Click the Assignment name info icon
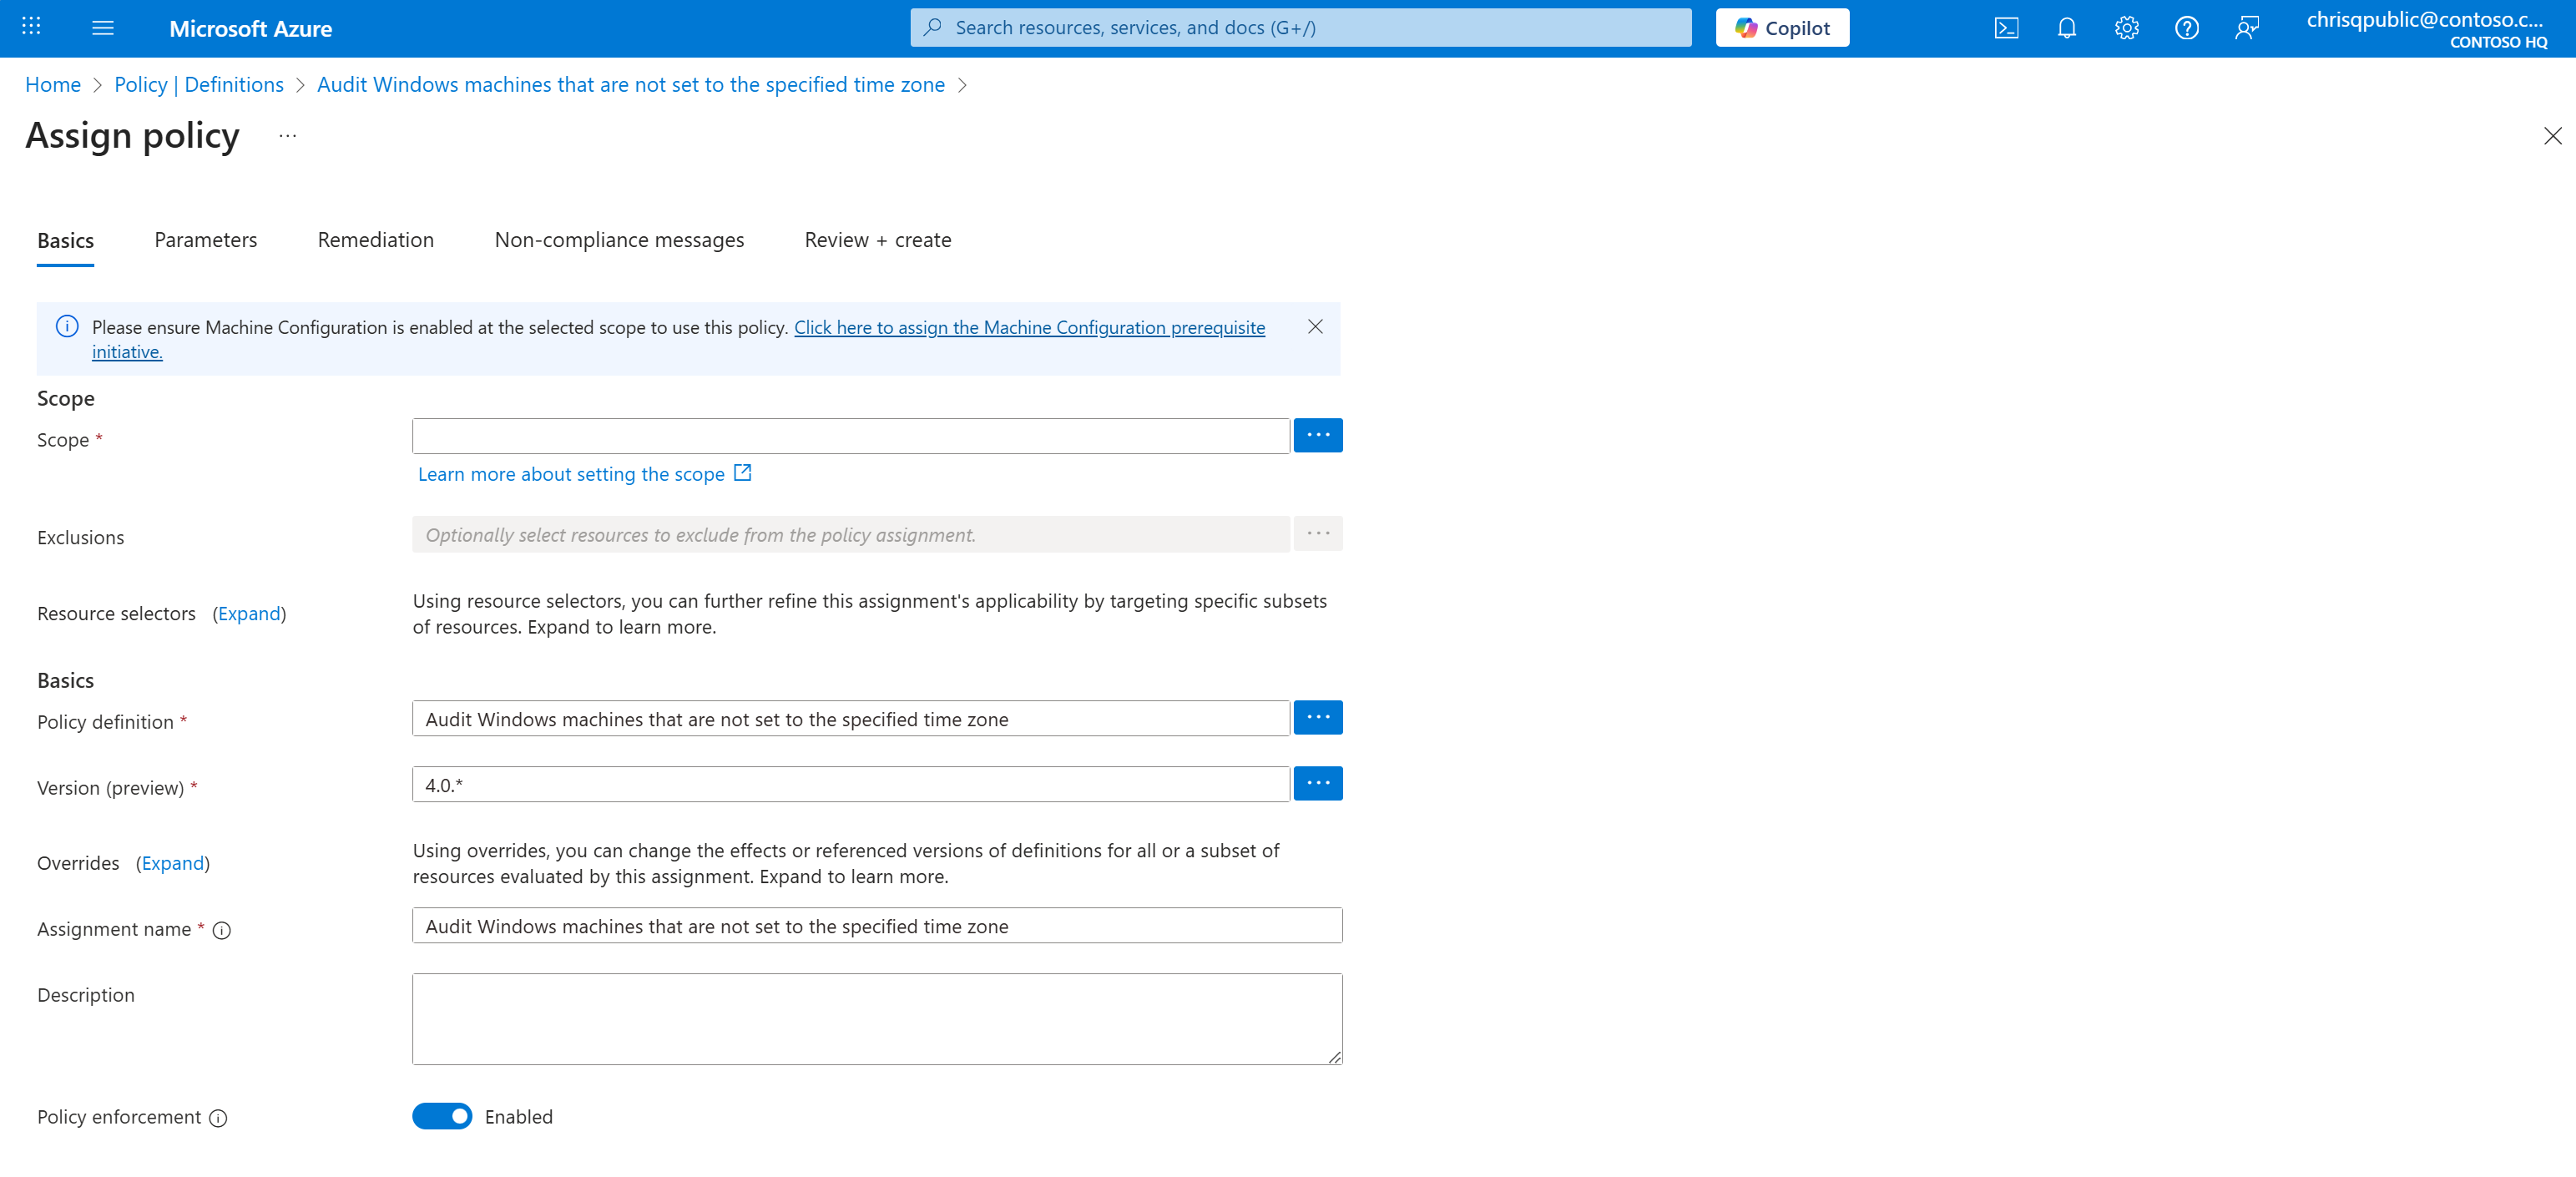2576x1177 pixels. (221, 930)
